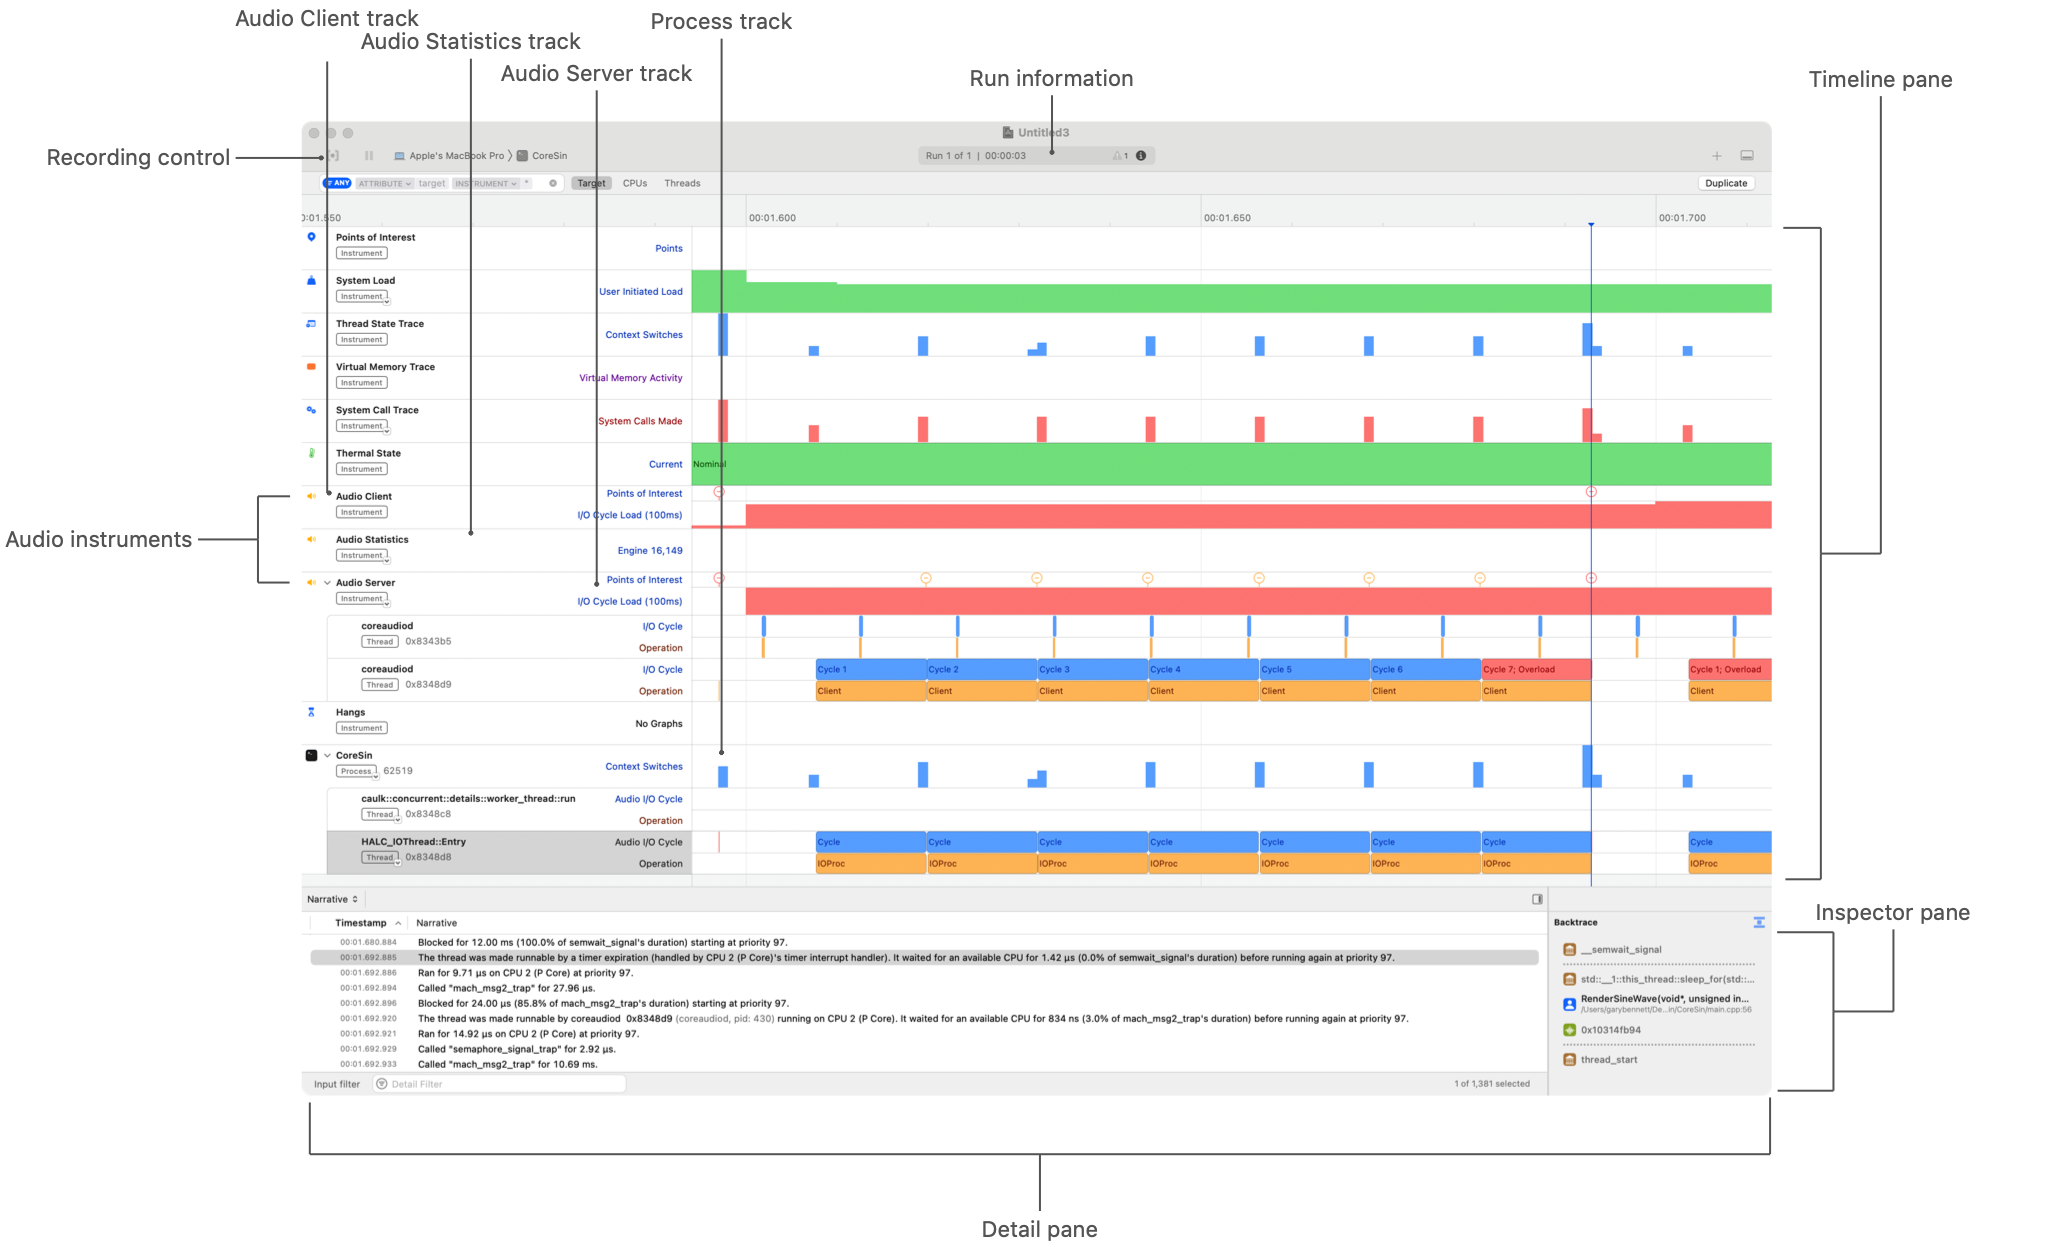Click the Hangs hourglass icon
The height and width of the screenshot is (1247, 2058).
[311, 712]
